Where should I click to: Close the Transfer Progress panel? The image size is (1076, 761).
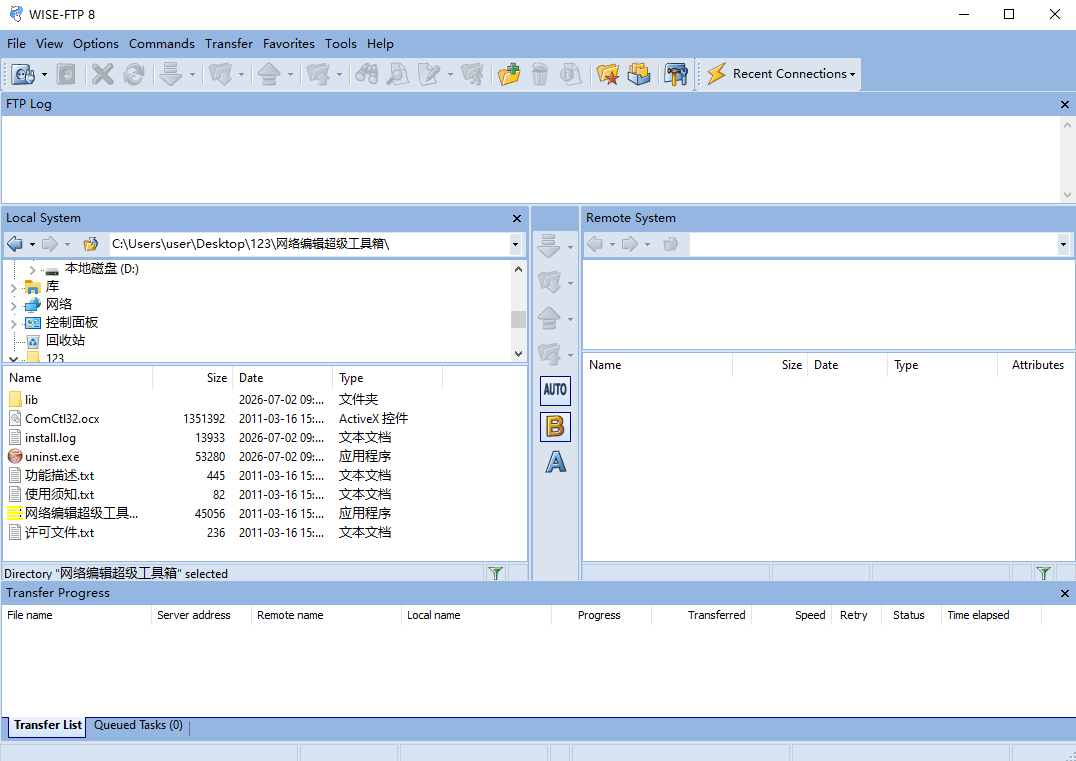pos(1065,594)
